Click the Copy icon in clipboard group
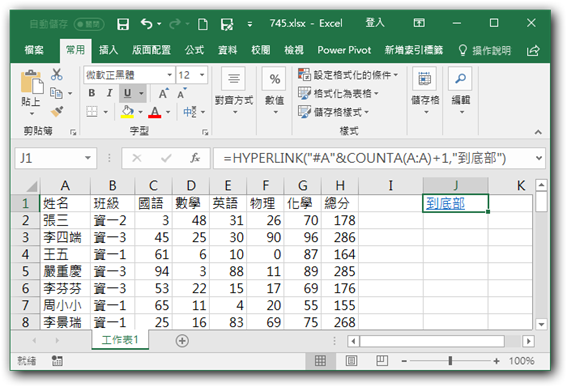 click(x=56, y=93)
